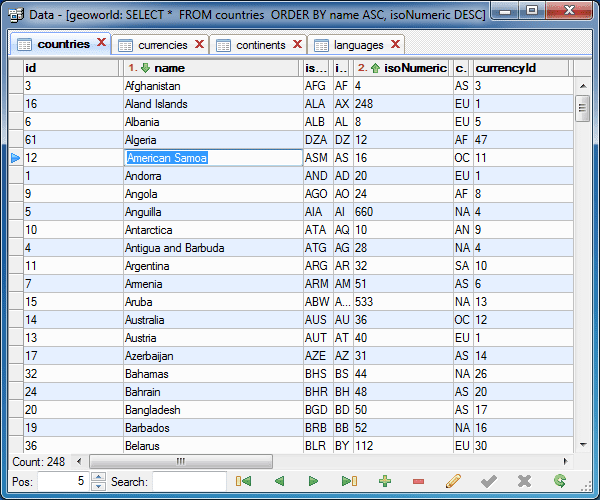Select the Antarctica name cell
This screenshot has width=600, height=500.
pyautogui.click(x=213, y=230)
